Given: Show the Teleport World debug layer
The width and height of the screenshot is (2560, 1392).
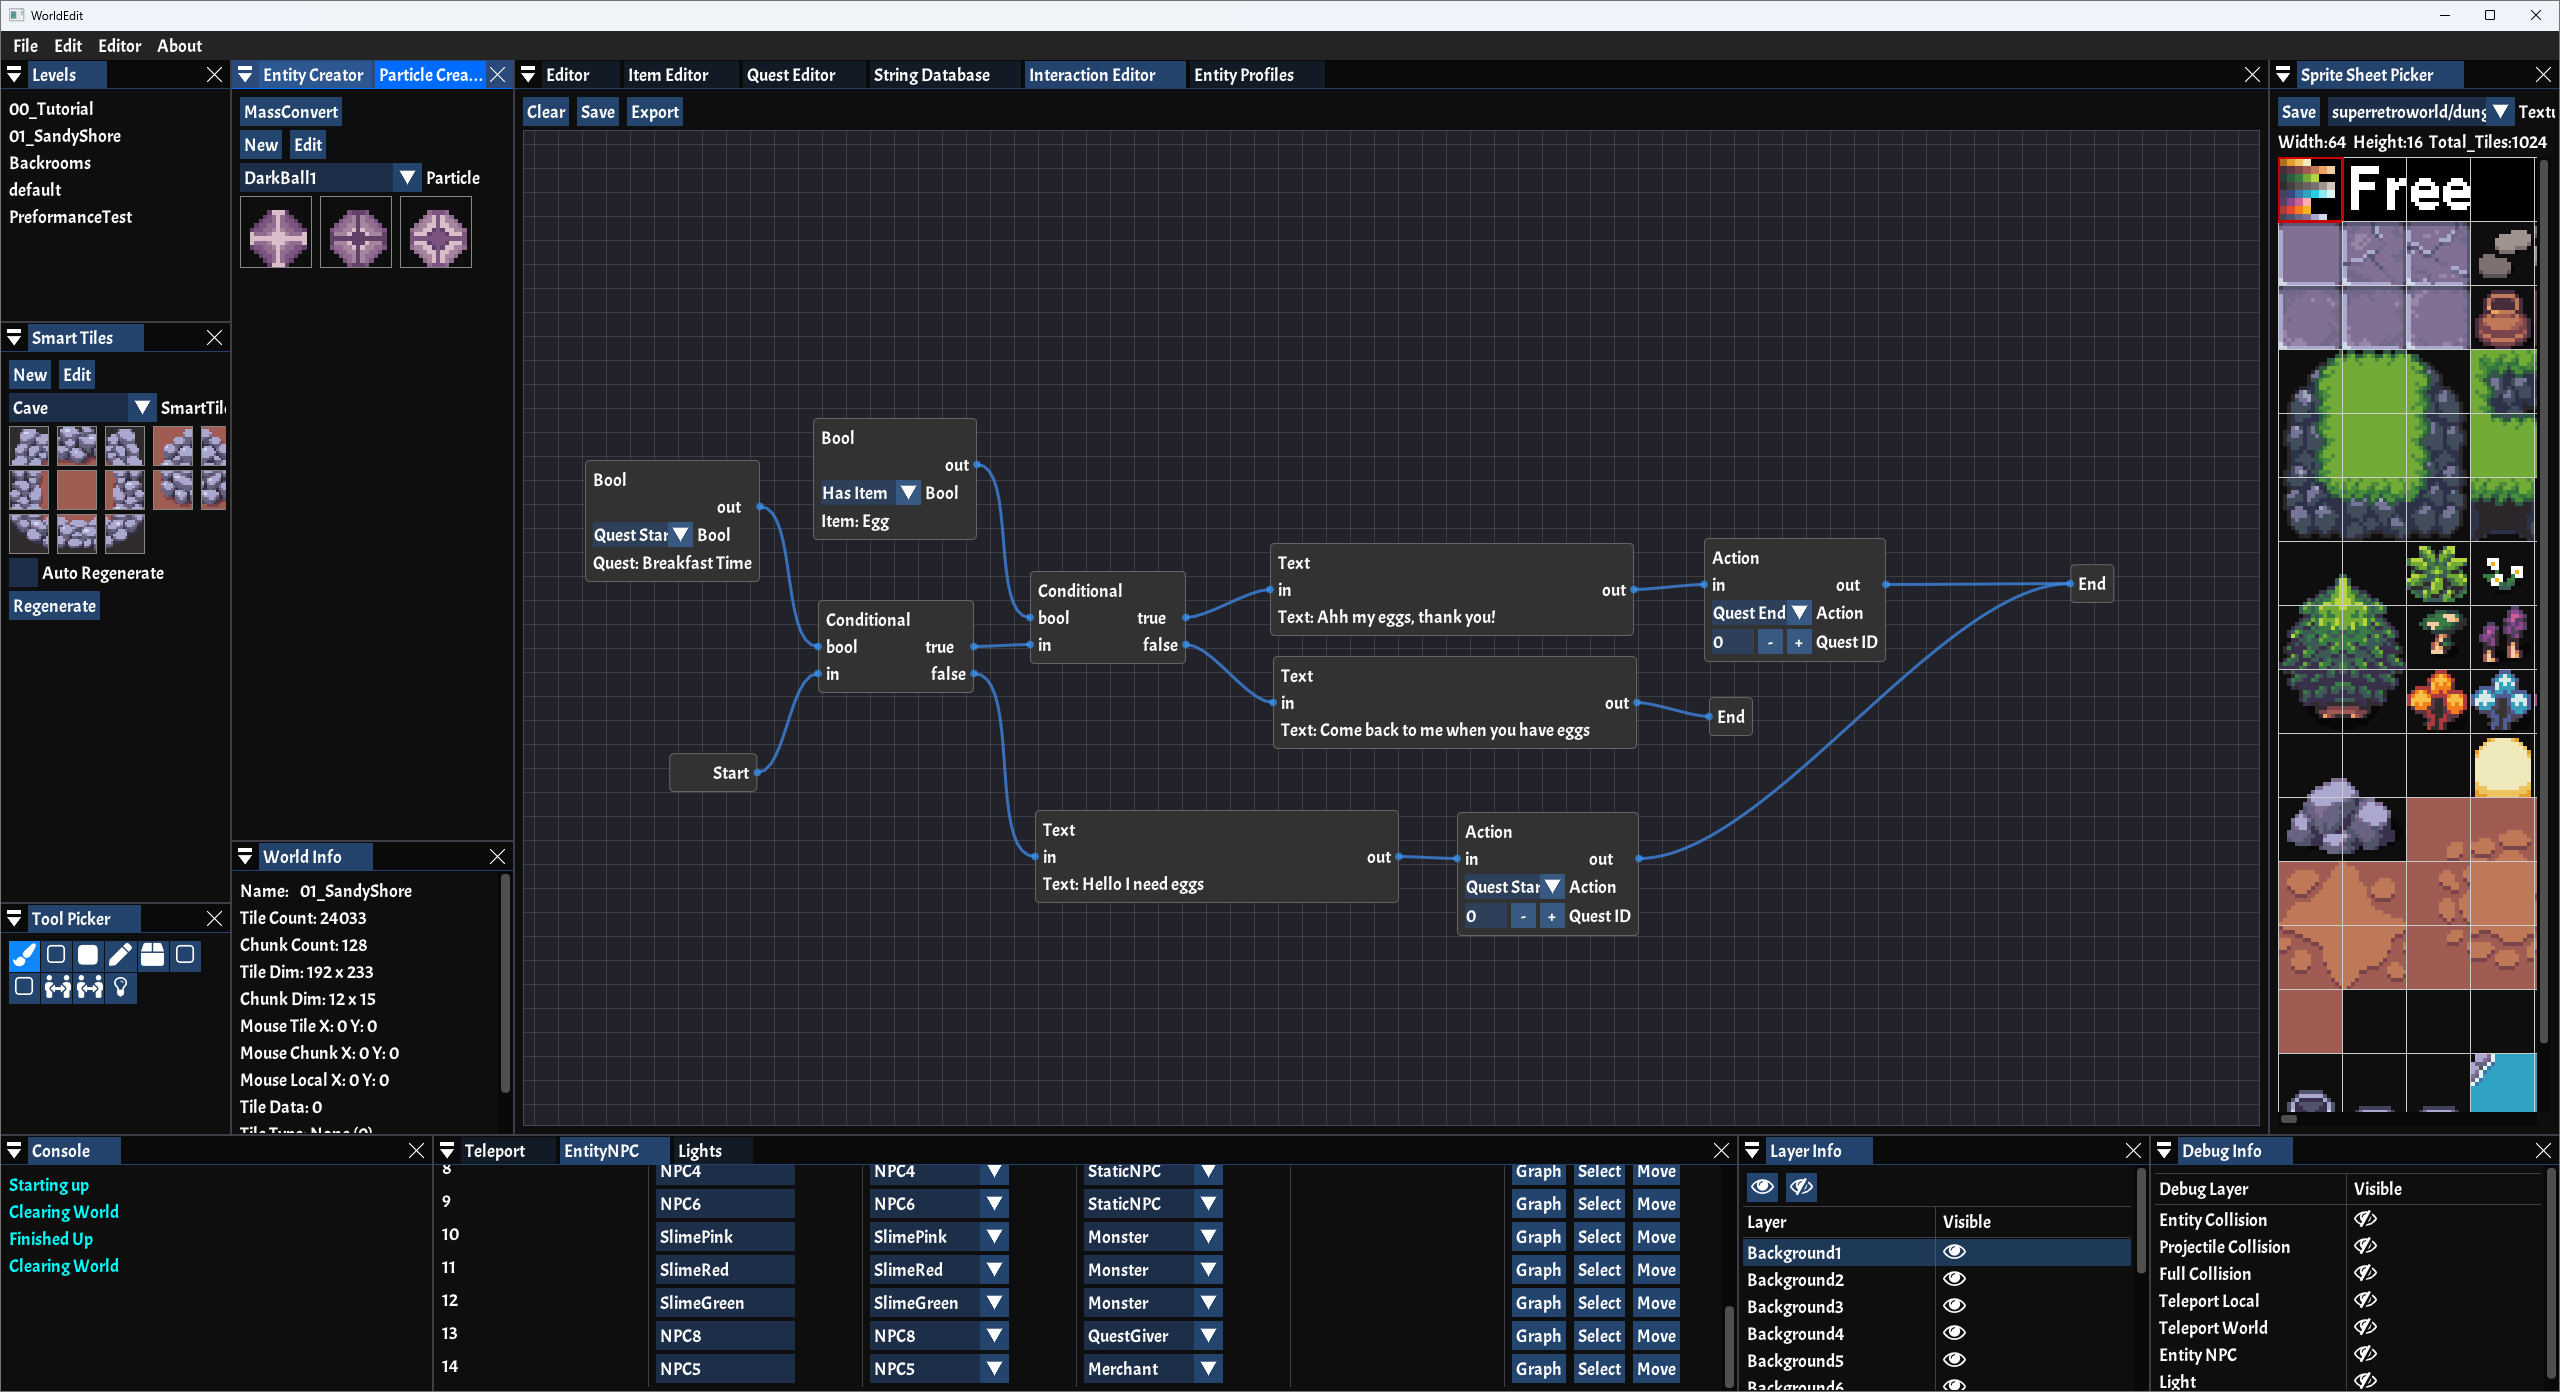Looking at the screenshot, I should click(x=2366, y=1328).
